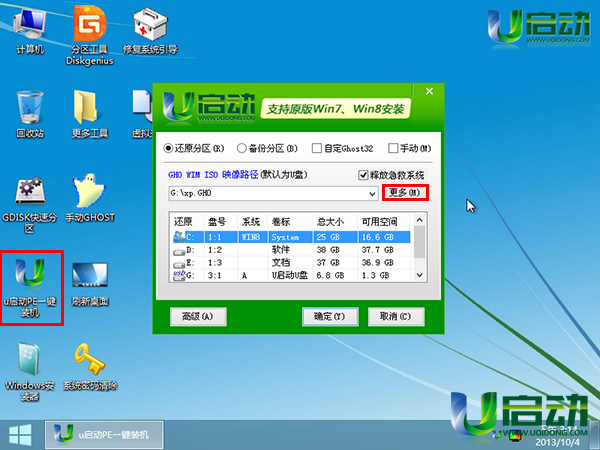Click the Windows Start button
Viewport: 600px width, 450px height.
coord(20,435)
